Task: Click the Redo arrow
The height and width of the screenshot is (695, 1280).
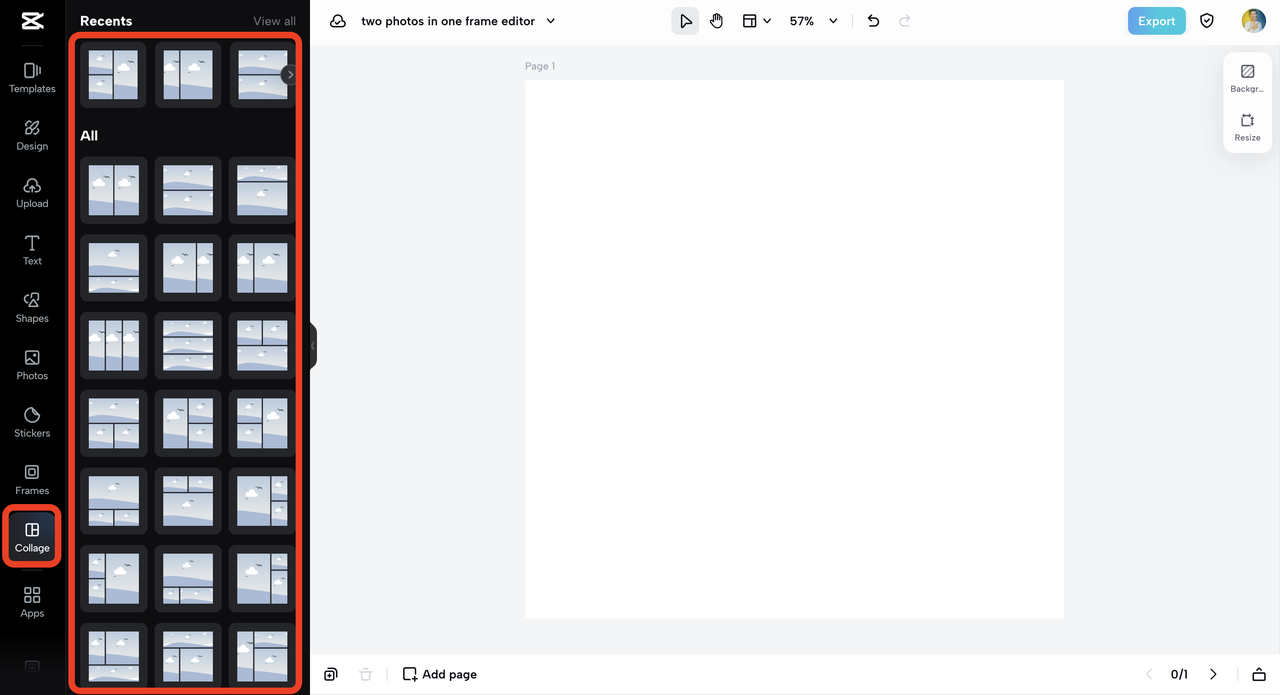Action: tap(905, 21)
